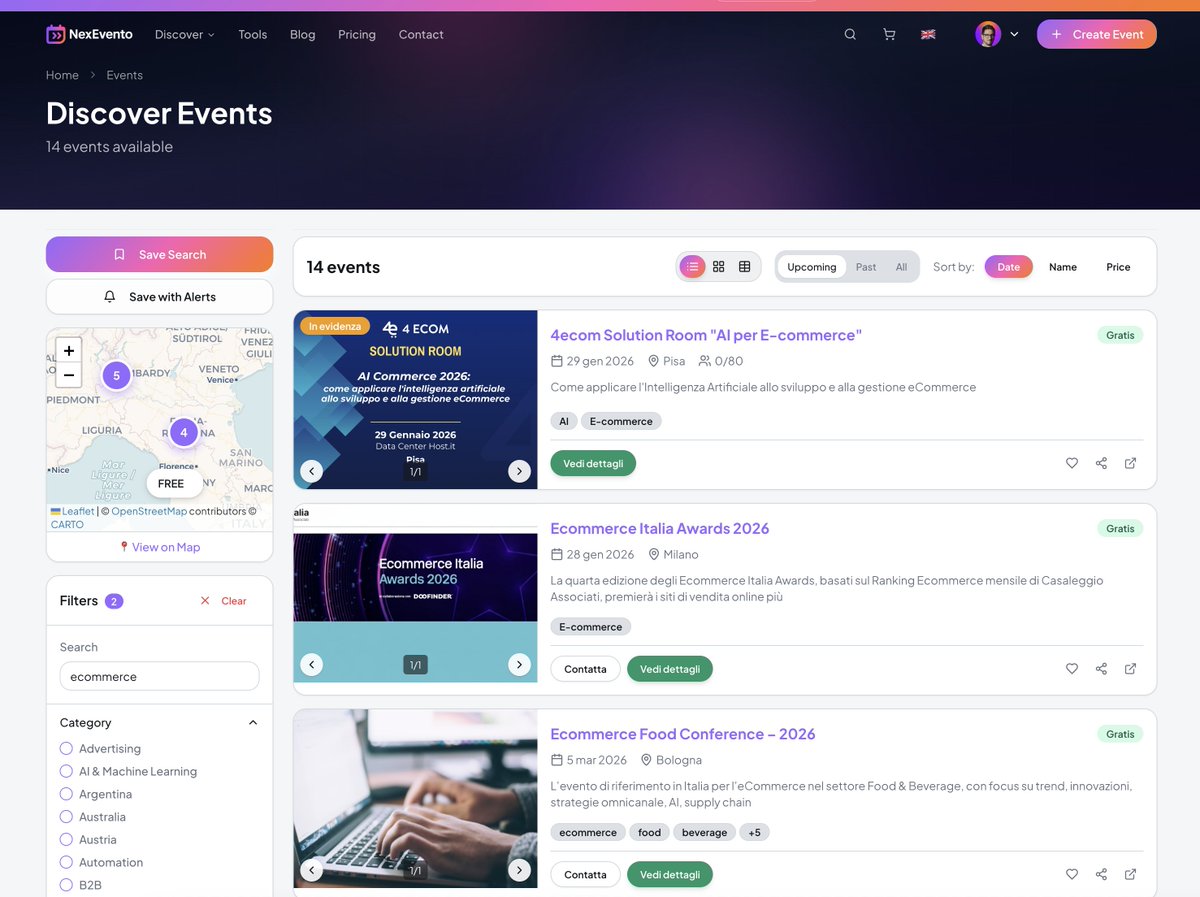Show Upcoming events tab
This screenshot has width=1200, height=897.
point(811,267)
